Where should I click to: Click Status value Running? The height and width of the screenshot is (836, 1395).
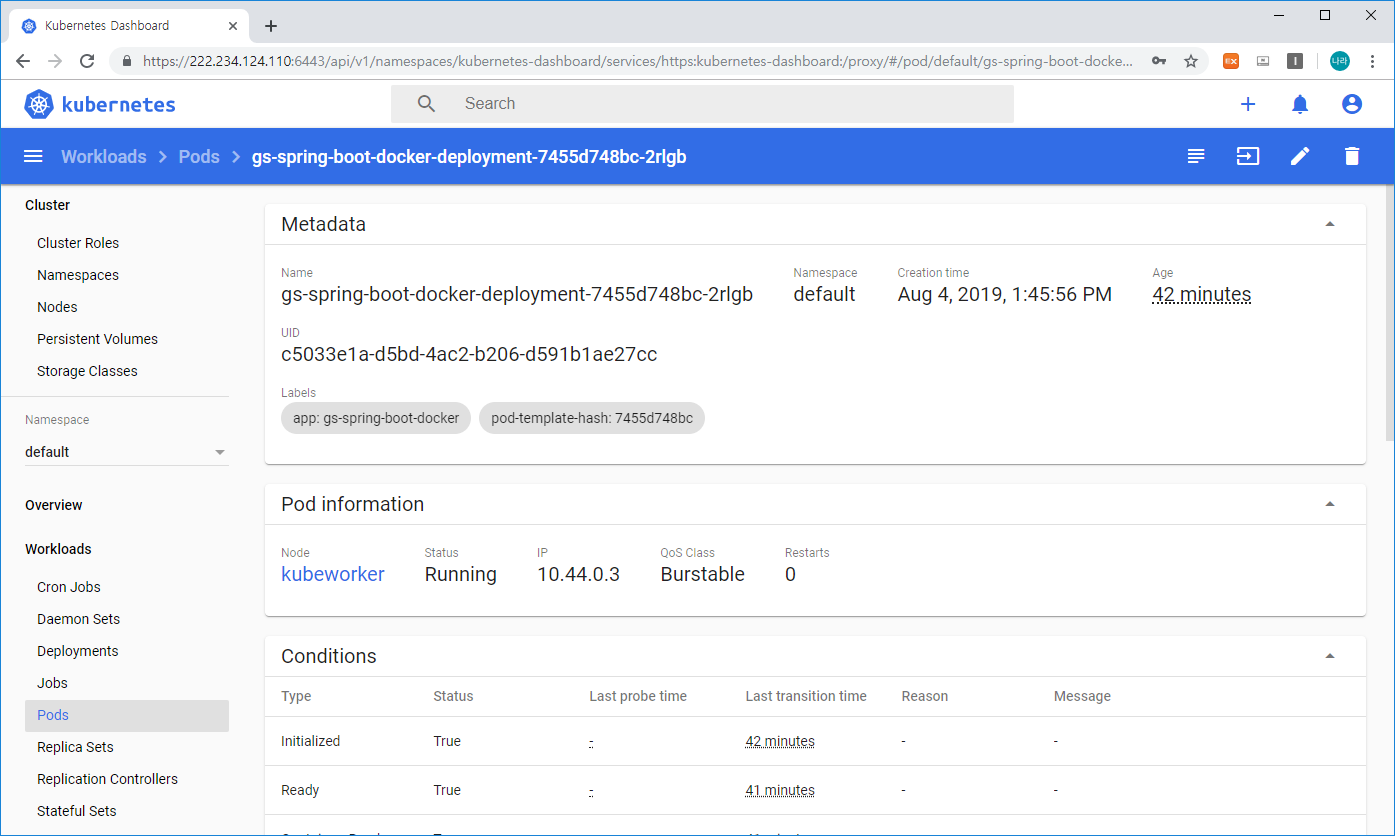[x=461, y=574]
